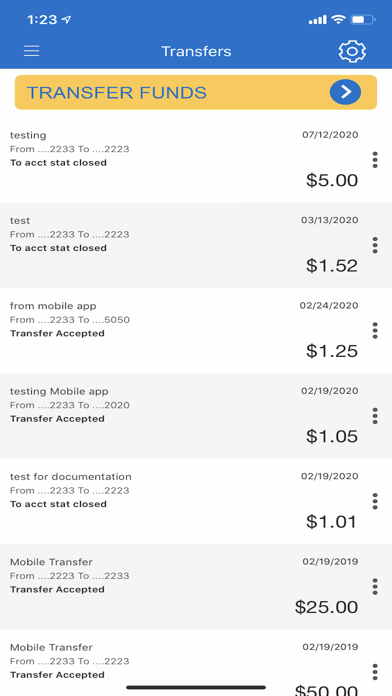Open the hamburger navigation menu
The width and height of the screenshot is (392, 696).
32,51
